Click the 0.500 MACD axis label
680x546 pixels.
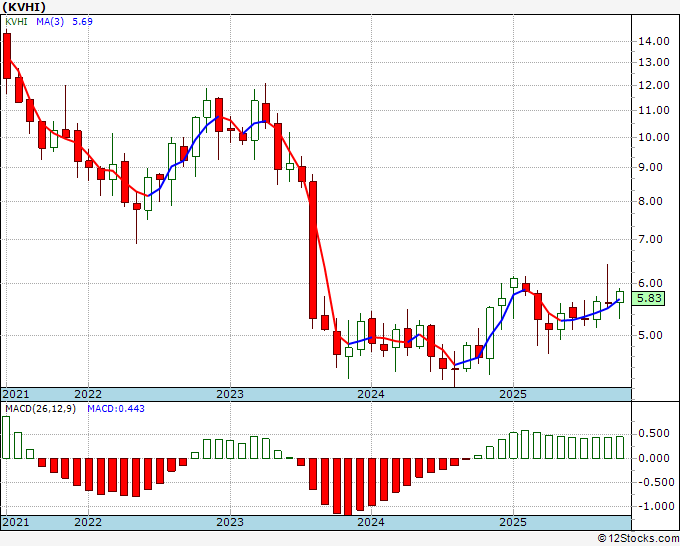pyautogui.click(x=654, y=434)
